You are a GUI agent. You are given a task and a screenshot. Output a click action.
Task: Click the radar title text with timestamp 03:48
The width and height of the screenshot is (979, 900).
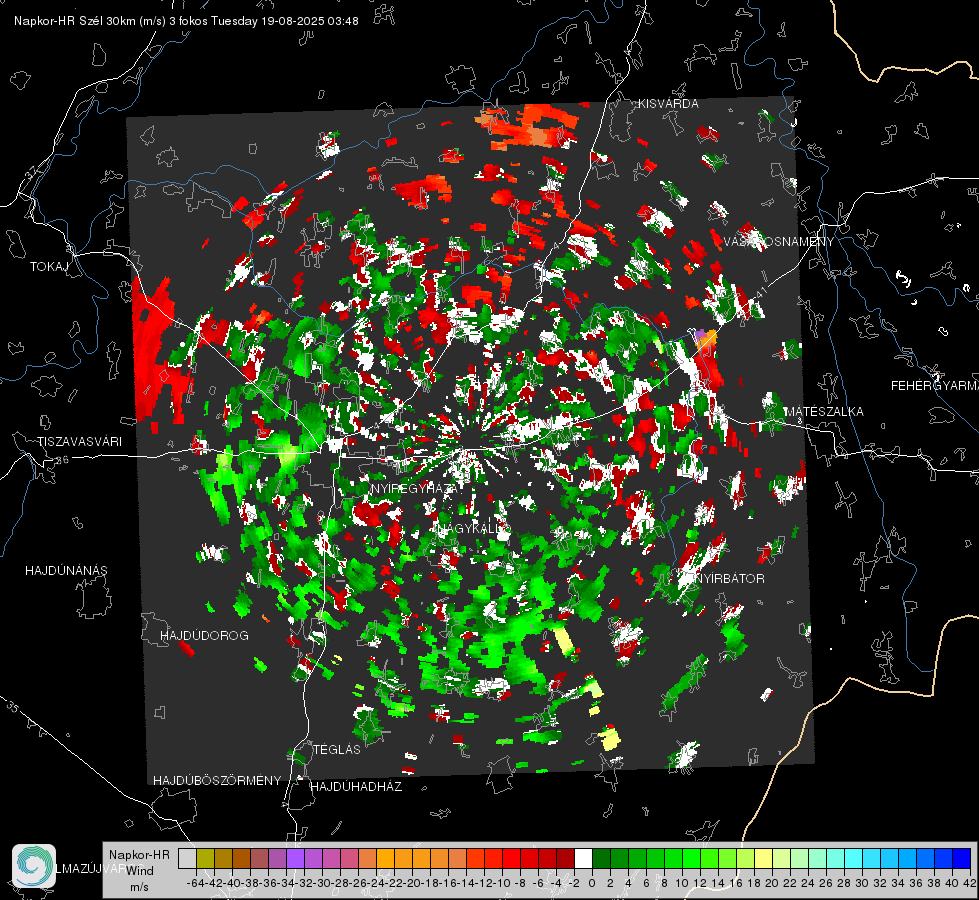pyautogui.click(x=186, y=21)
